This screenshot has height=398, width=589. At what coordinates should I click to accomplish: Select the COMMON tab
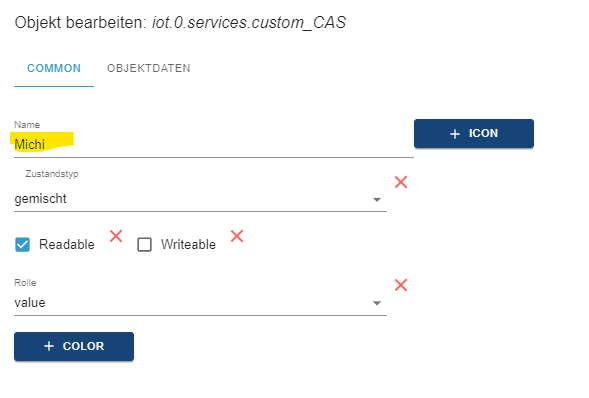tap(54, 68)
